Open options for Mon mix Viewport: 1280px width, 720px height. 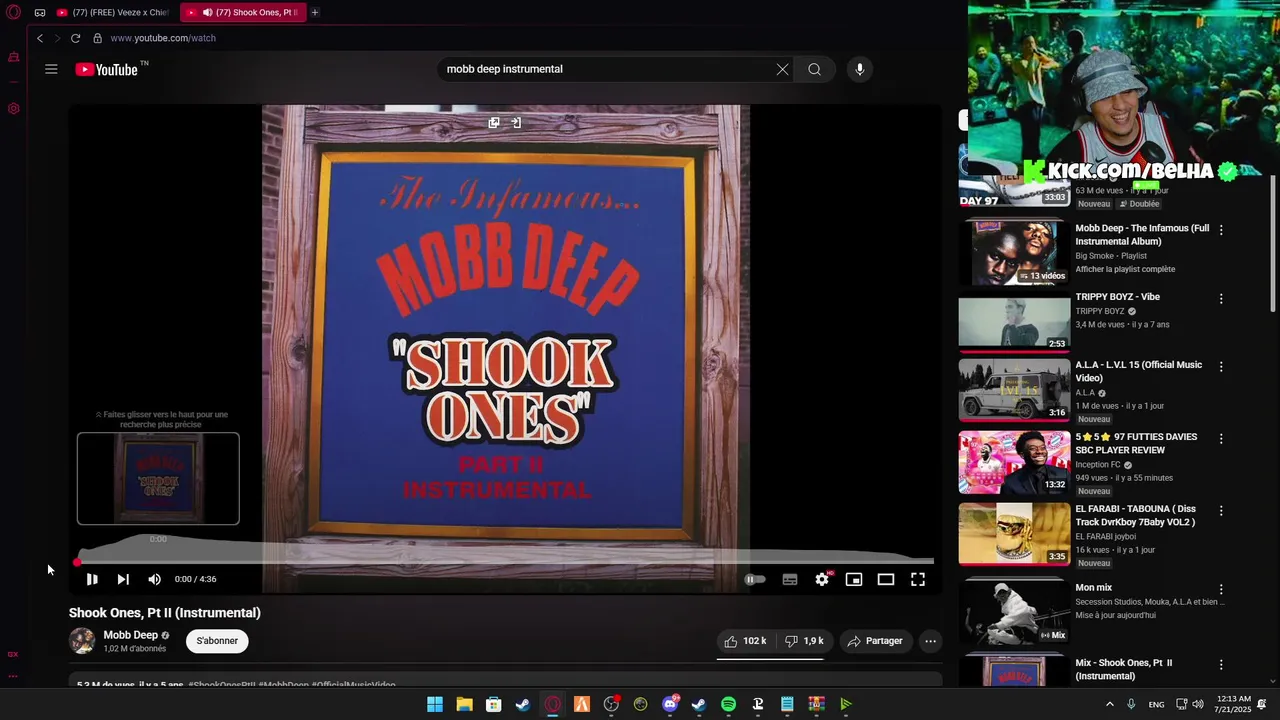1221,589
